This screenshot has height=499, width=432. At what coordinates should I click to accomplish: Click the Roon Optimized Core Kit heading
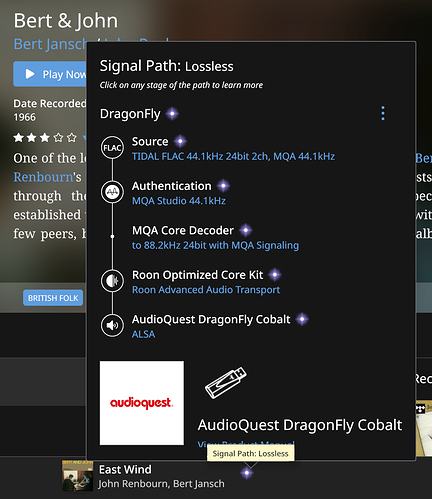click(x=198, y=275)
